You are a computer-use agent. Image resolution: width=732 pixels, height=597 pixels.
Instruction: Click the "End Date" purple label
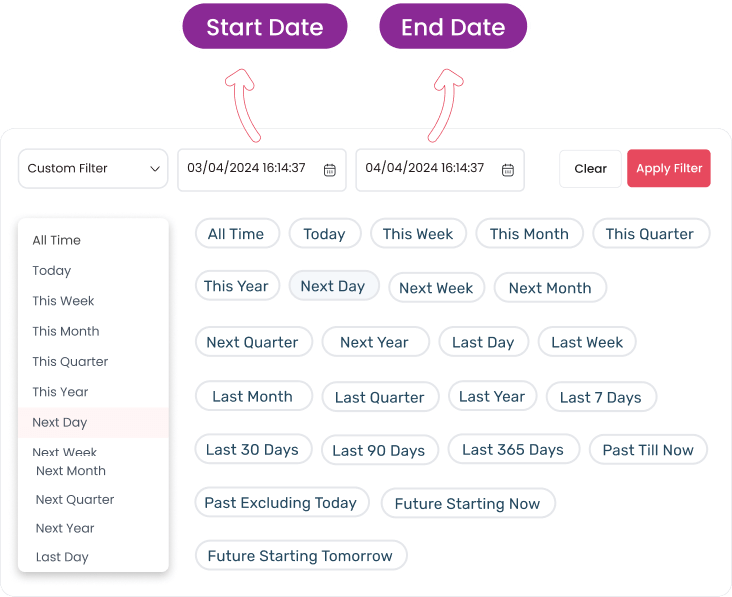coord(453,28)
